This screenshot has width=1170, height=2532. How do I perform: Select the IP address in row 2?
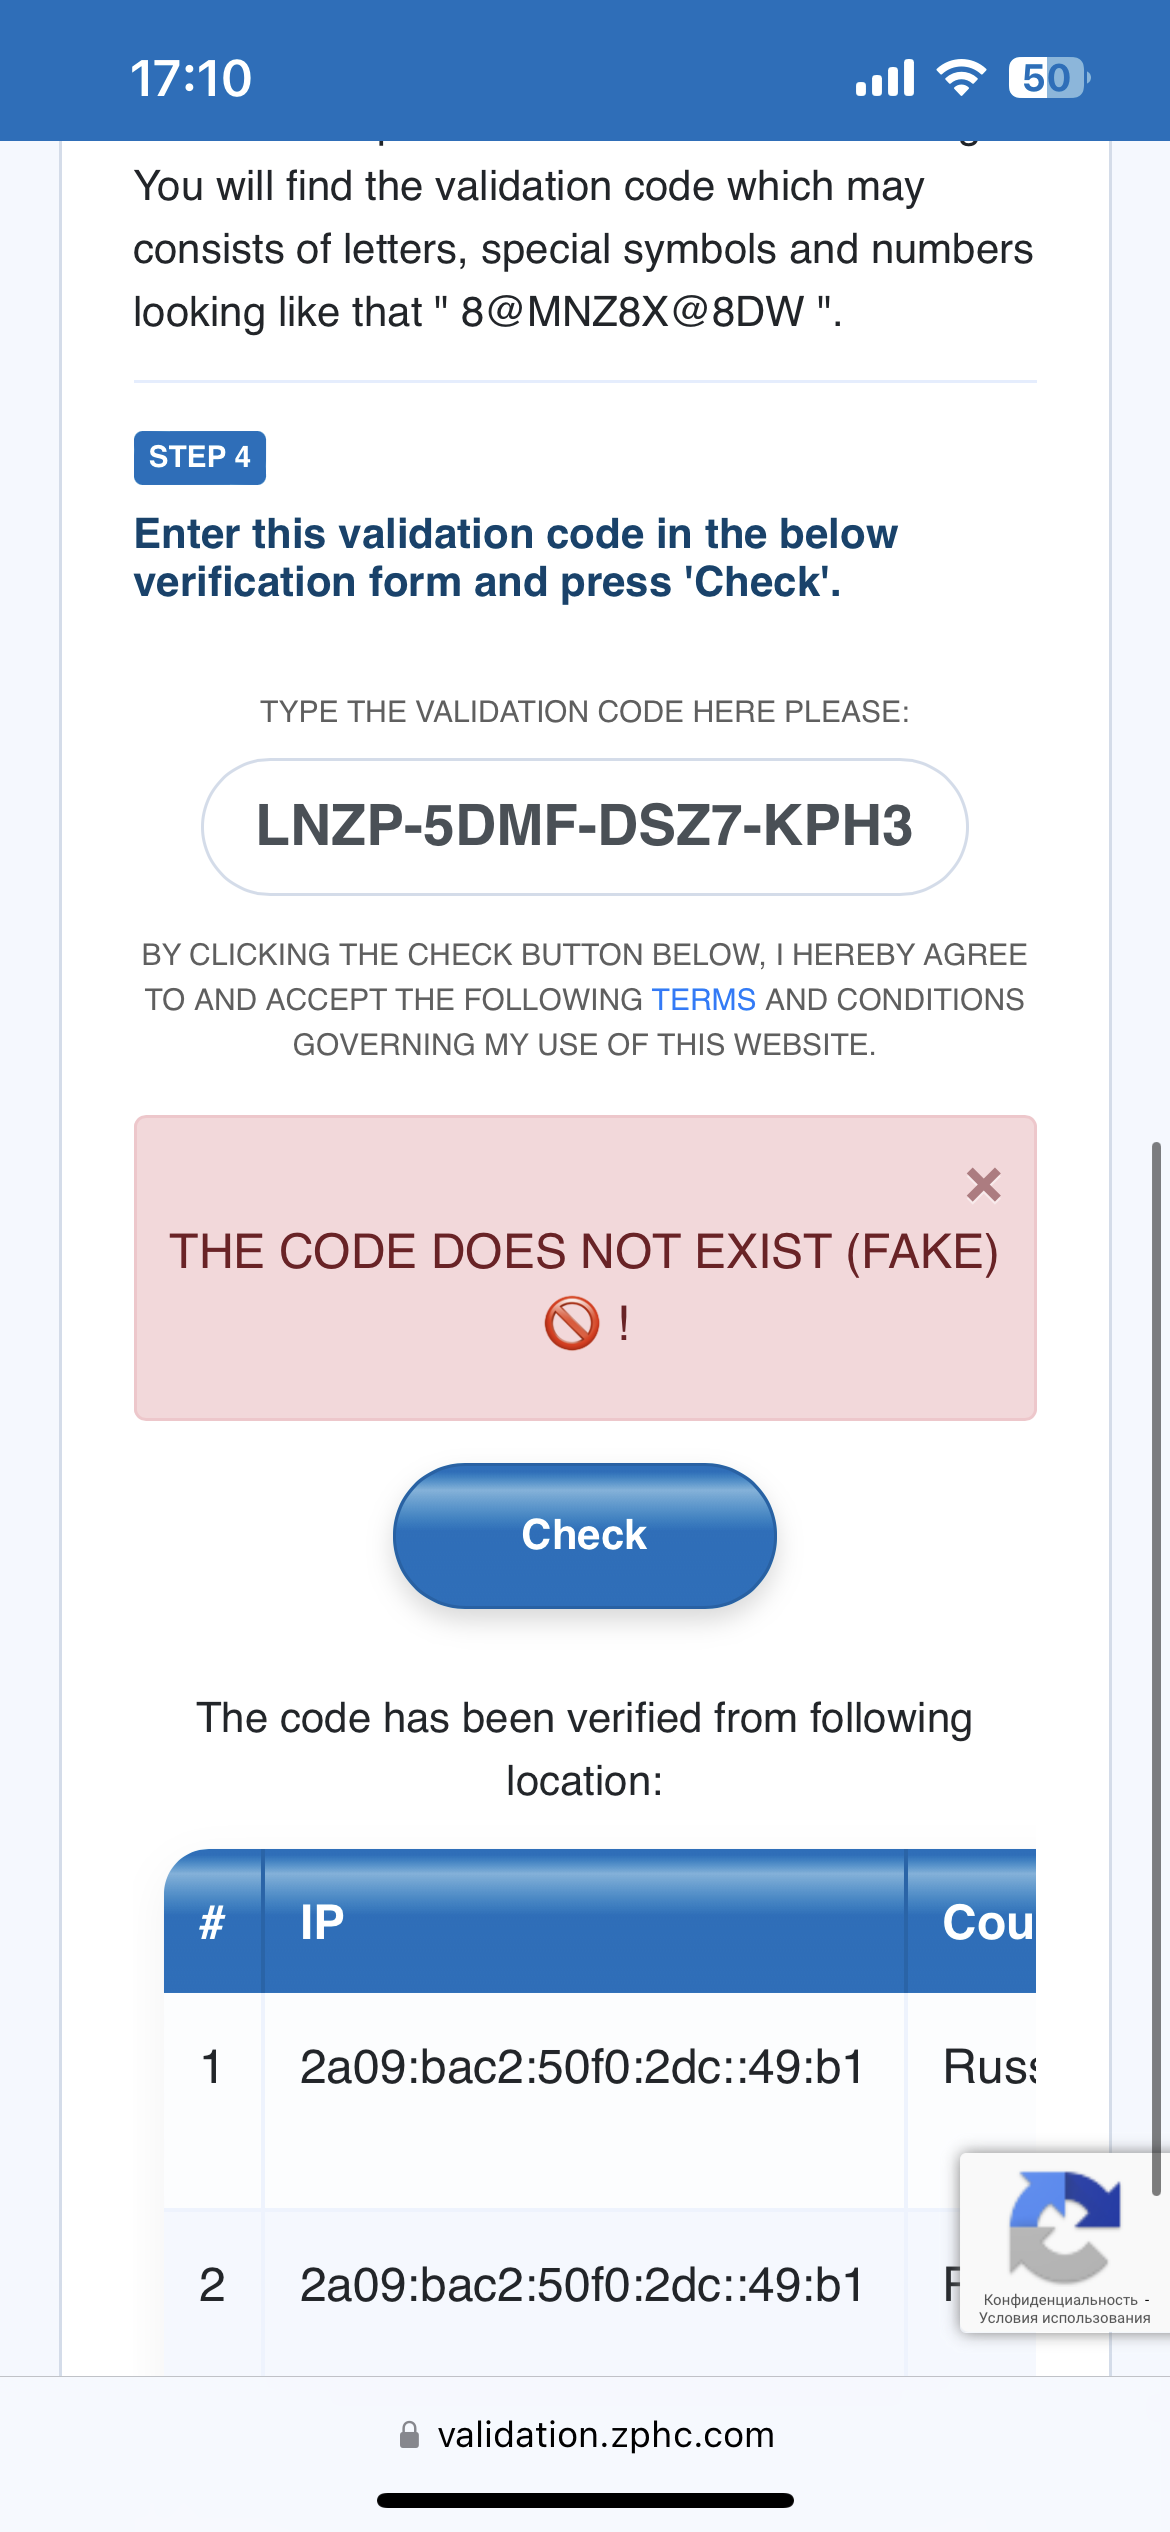click(x=581, y=2285)
